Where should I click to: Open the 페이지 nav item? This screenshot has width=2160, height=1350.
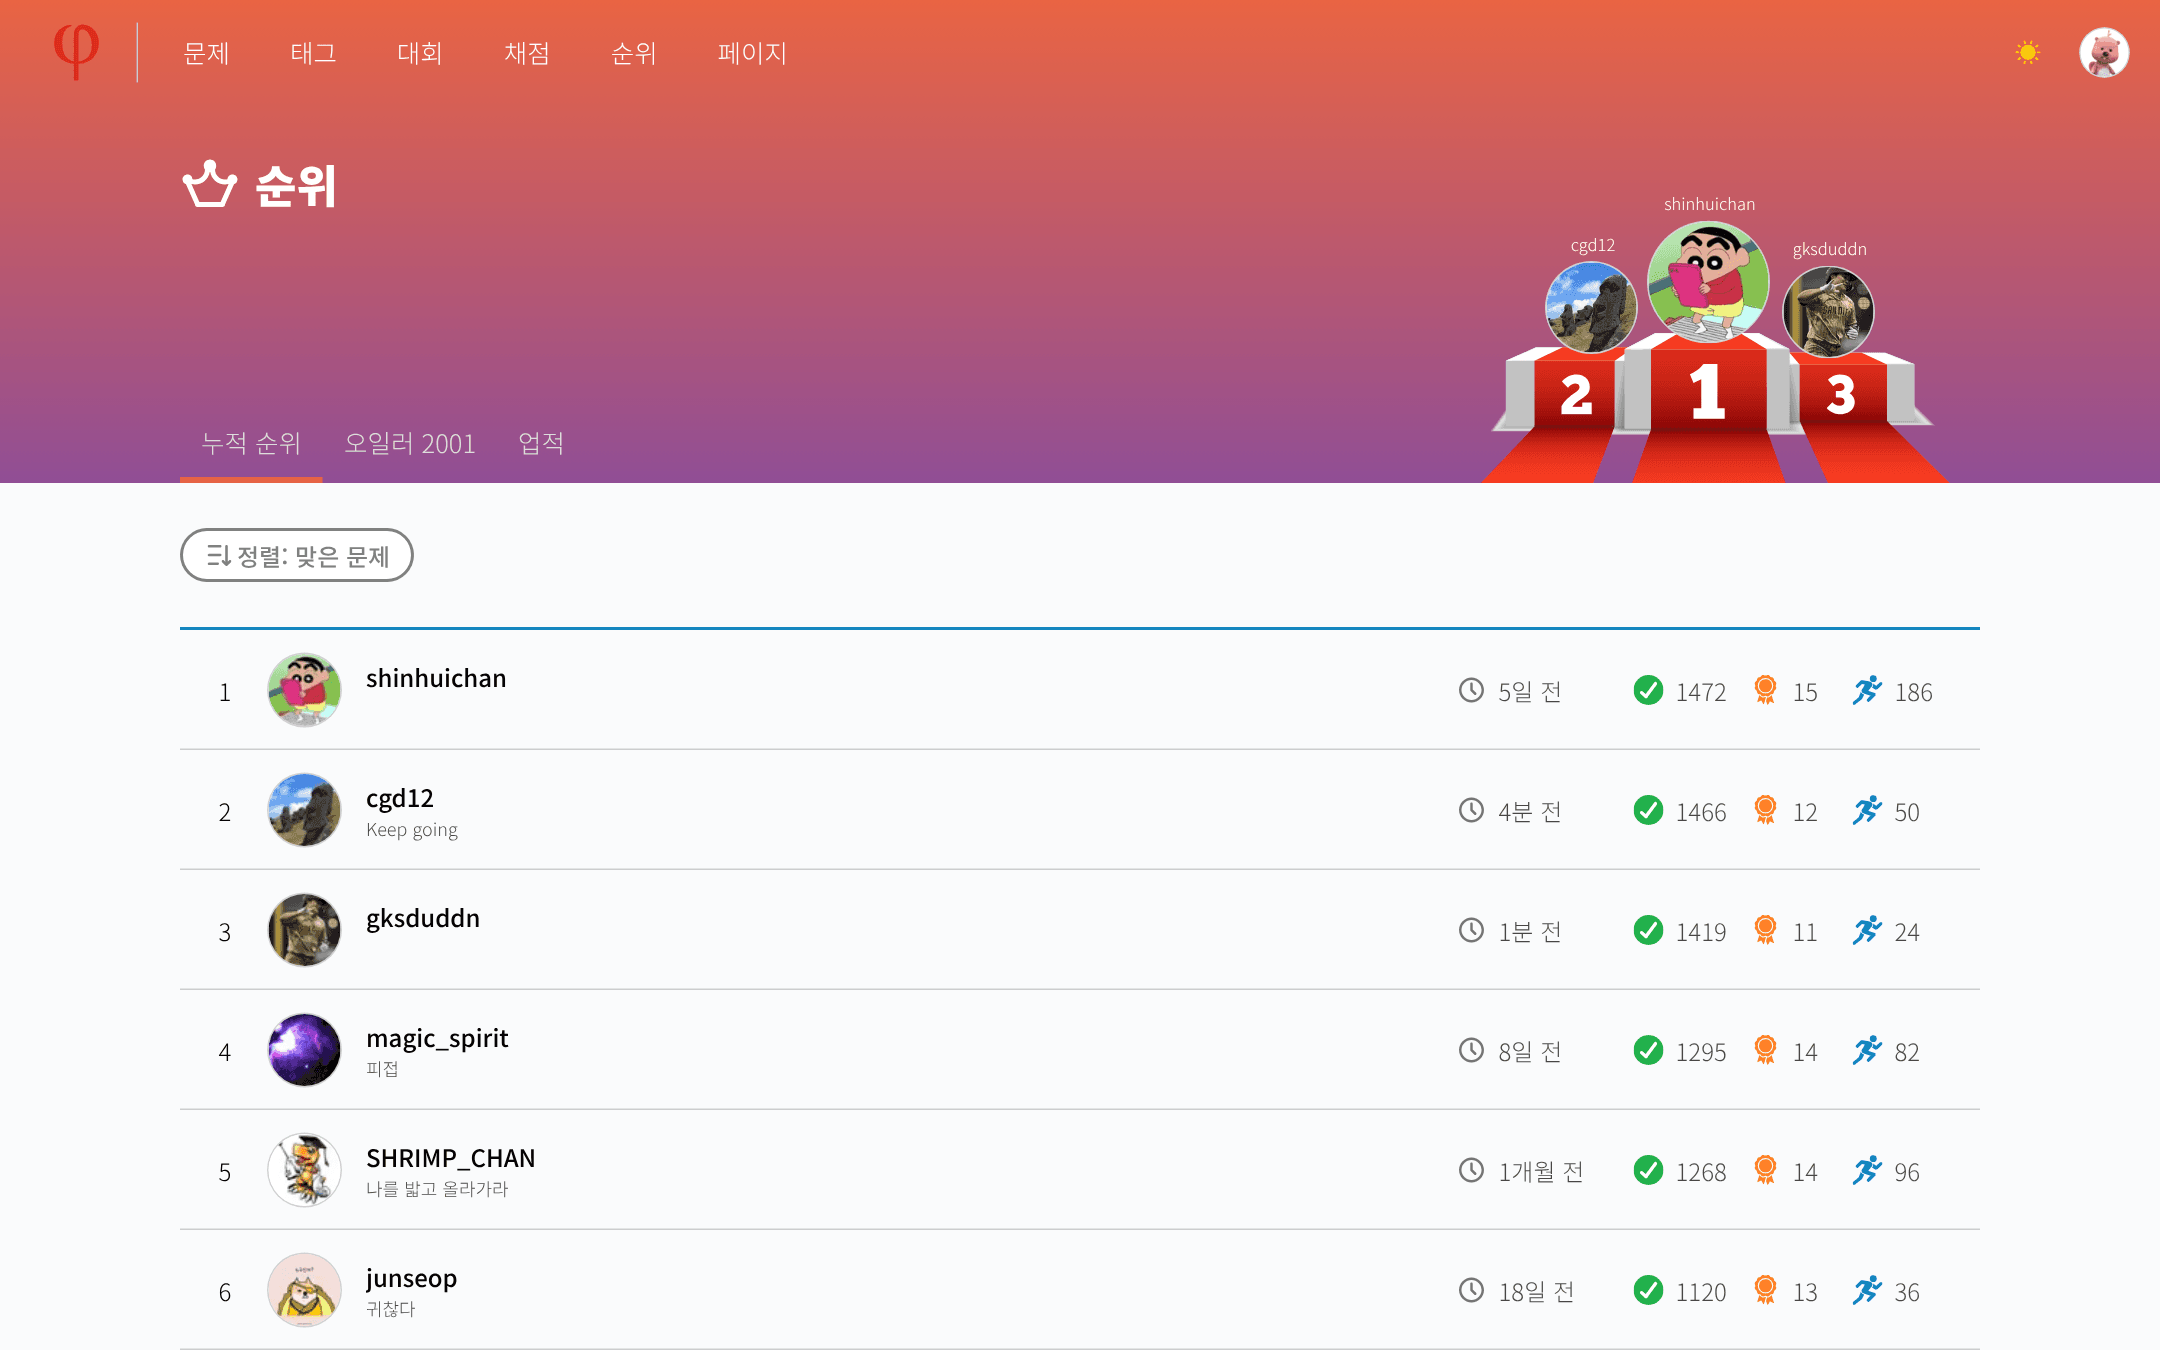pyautogui.click(x=752, y=53)
